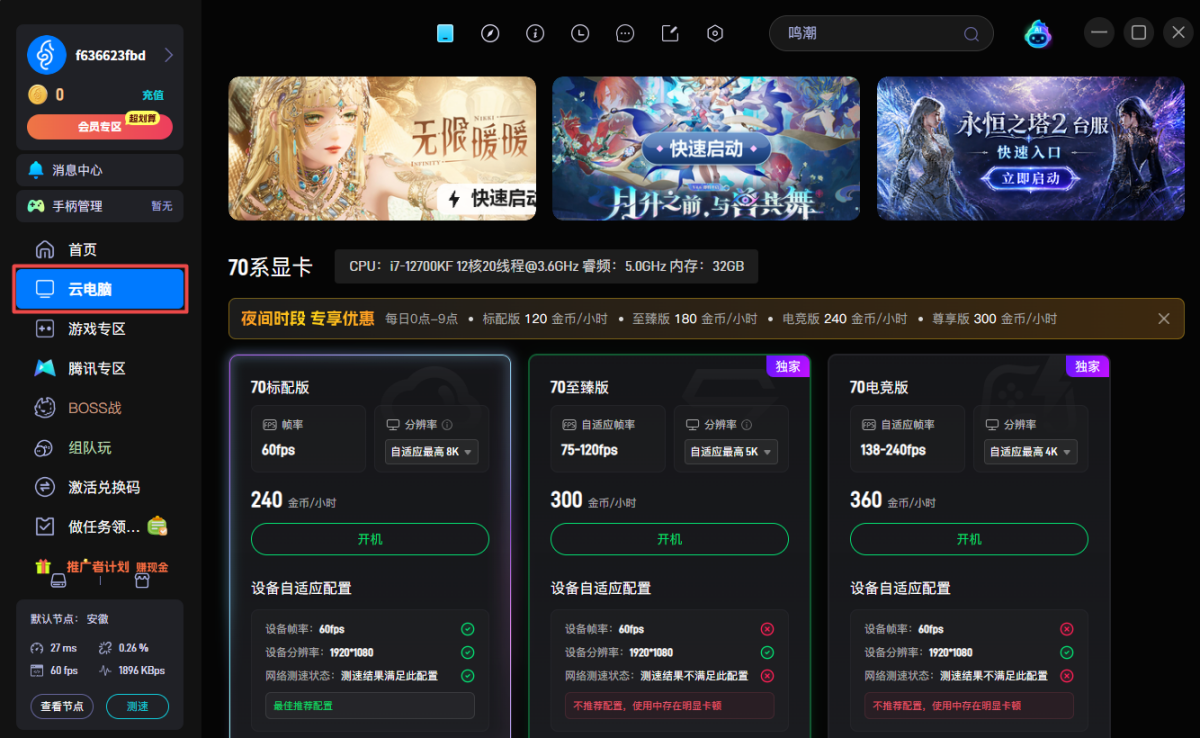
Task: Go to 首页 in sidebar
Action: 100,250
